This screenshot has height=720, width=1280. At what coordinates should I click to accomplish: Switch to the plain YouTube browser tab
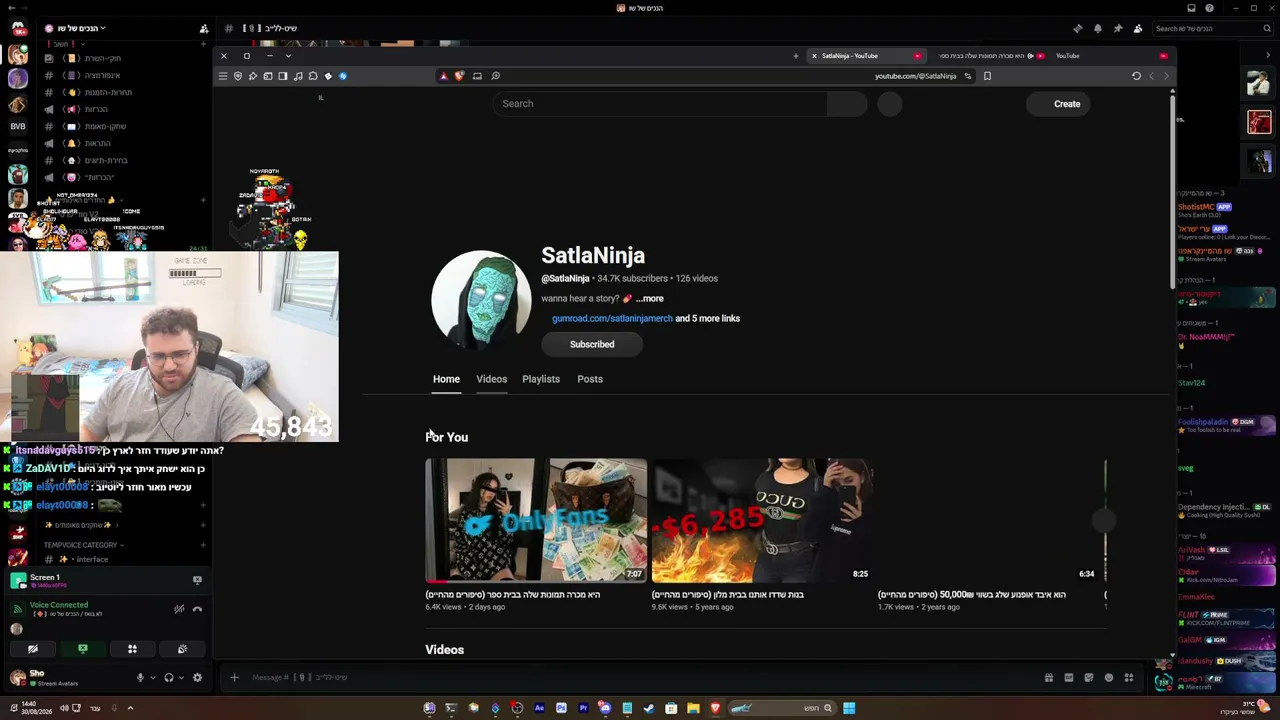[1112, 56]
